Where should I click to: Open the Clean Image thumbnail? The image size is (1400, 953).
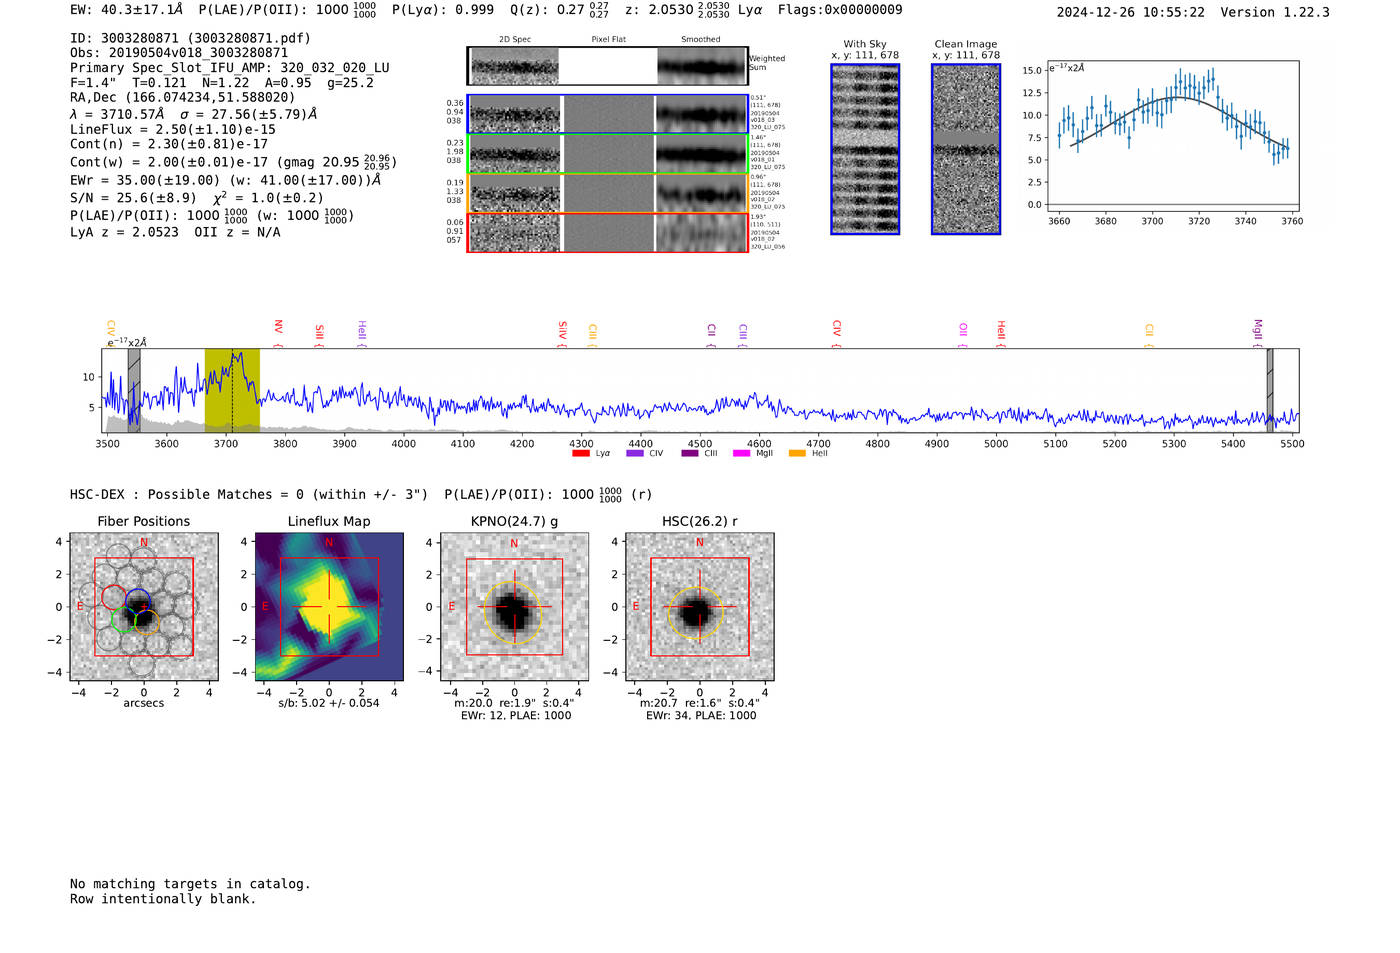pos(966,150)
